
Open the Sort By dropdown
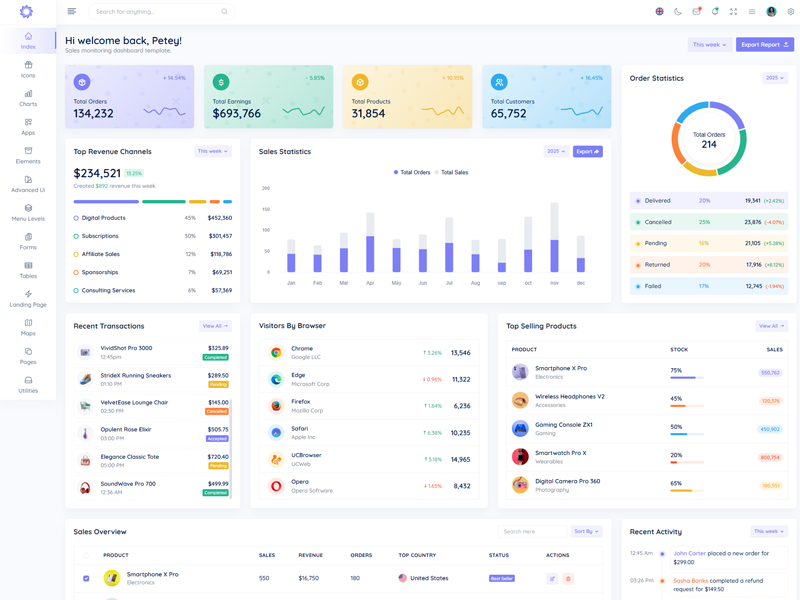[587, 532]
